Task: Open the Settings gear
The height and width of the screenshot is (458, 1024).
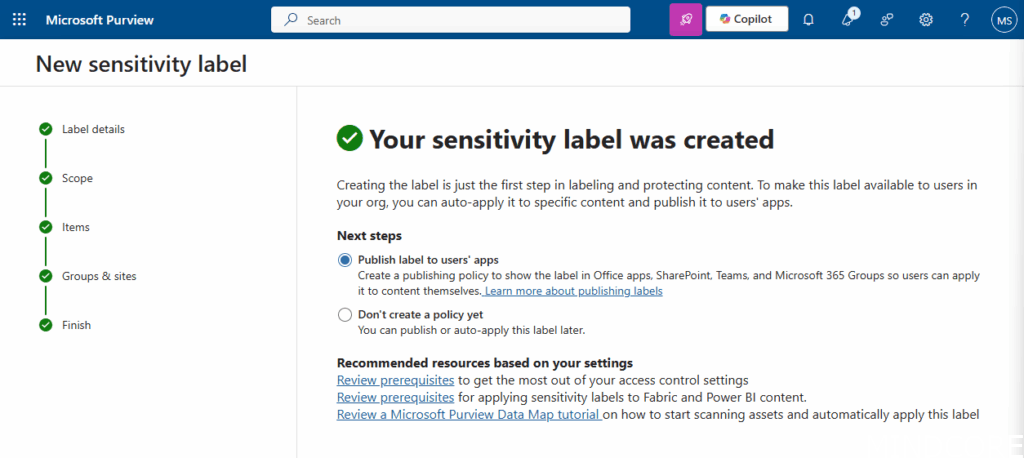Action: pos(926,20)
